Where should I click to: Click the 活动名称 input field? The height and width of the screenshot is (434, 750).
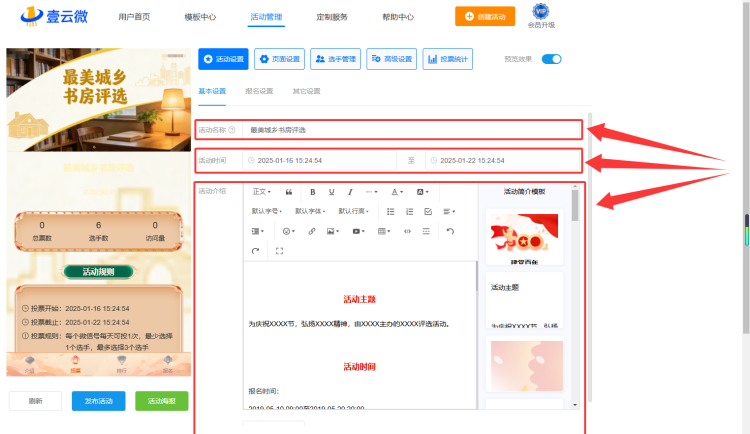(412, 130)
